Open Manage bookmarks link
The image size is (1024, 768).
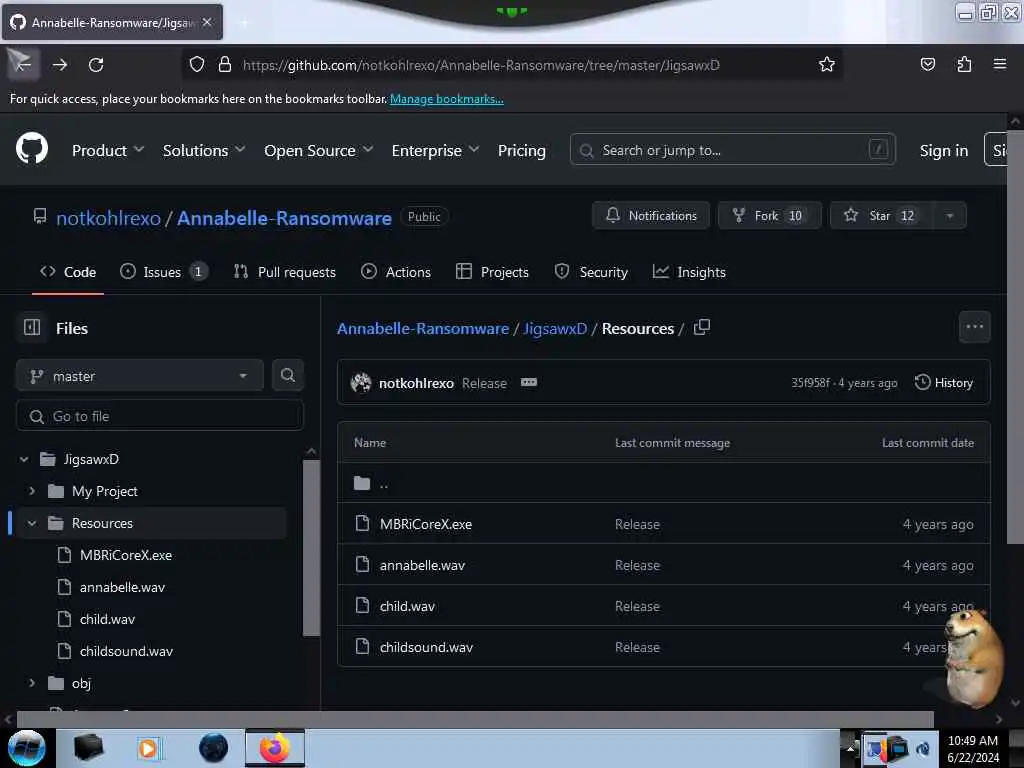447,99
